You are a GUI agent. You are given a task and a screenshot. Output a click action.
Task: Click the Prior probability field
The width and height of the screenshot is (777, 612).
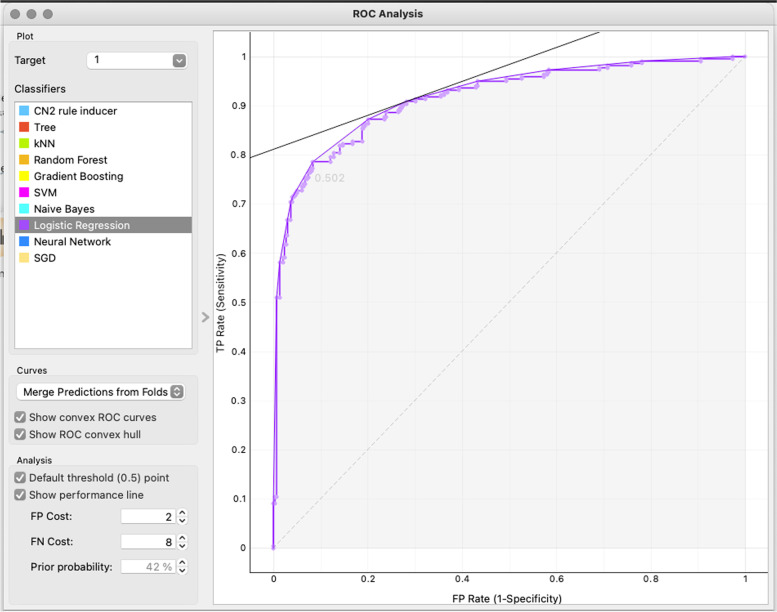pyautogui.click(x=147, y=567)
